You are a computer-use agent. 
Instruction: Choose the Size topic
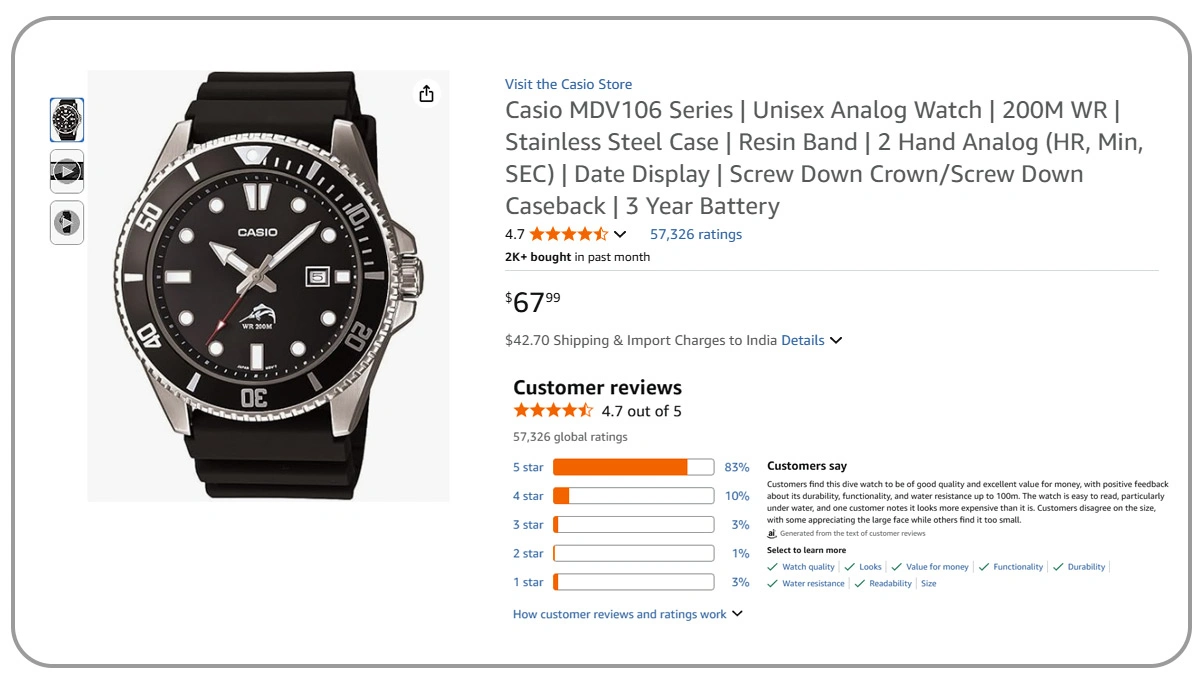click(x=928, y=583)
